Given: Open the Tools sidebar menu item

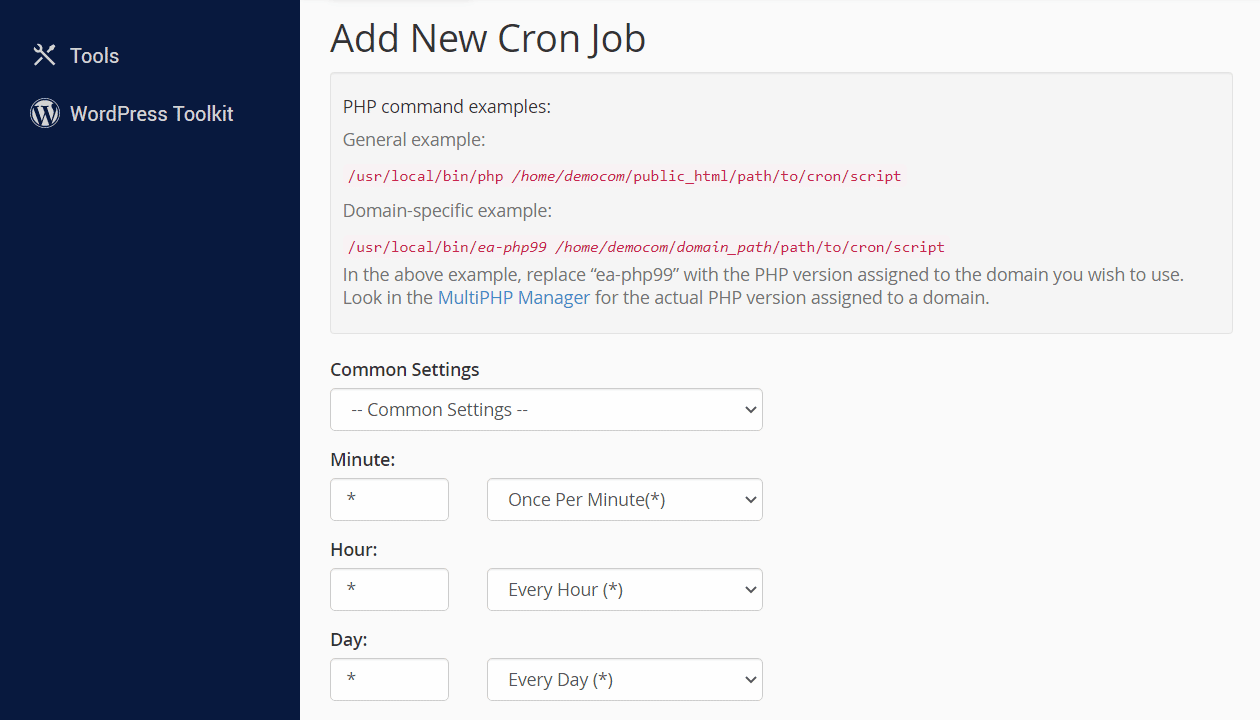Looking at the screenshot, I should [x=94, y=56].
